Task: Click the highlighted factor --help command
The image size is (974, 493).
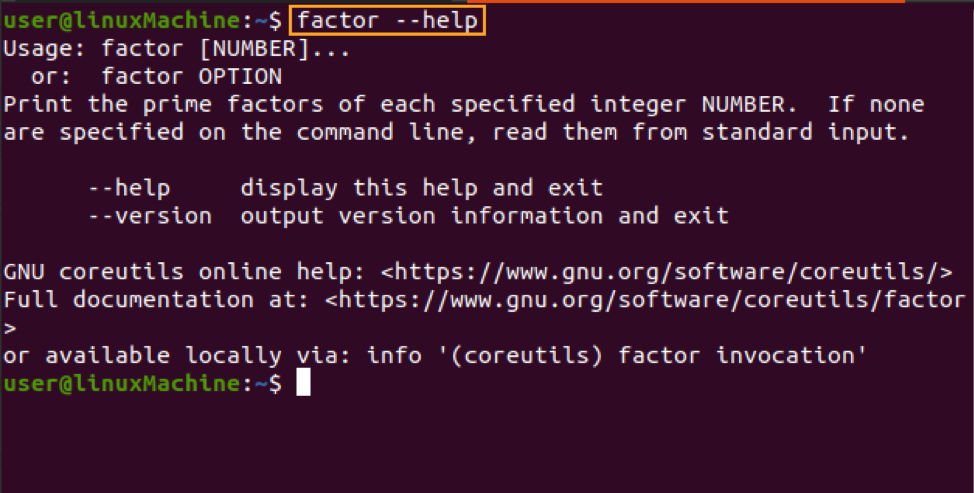Action: pos(387,20)
